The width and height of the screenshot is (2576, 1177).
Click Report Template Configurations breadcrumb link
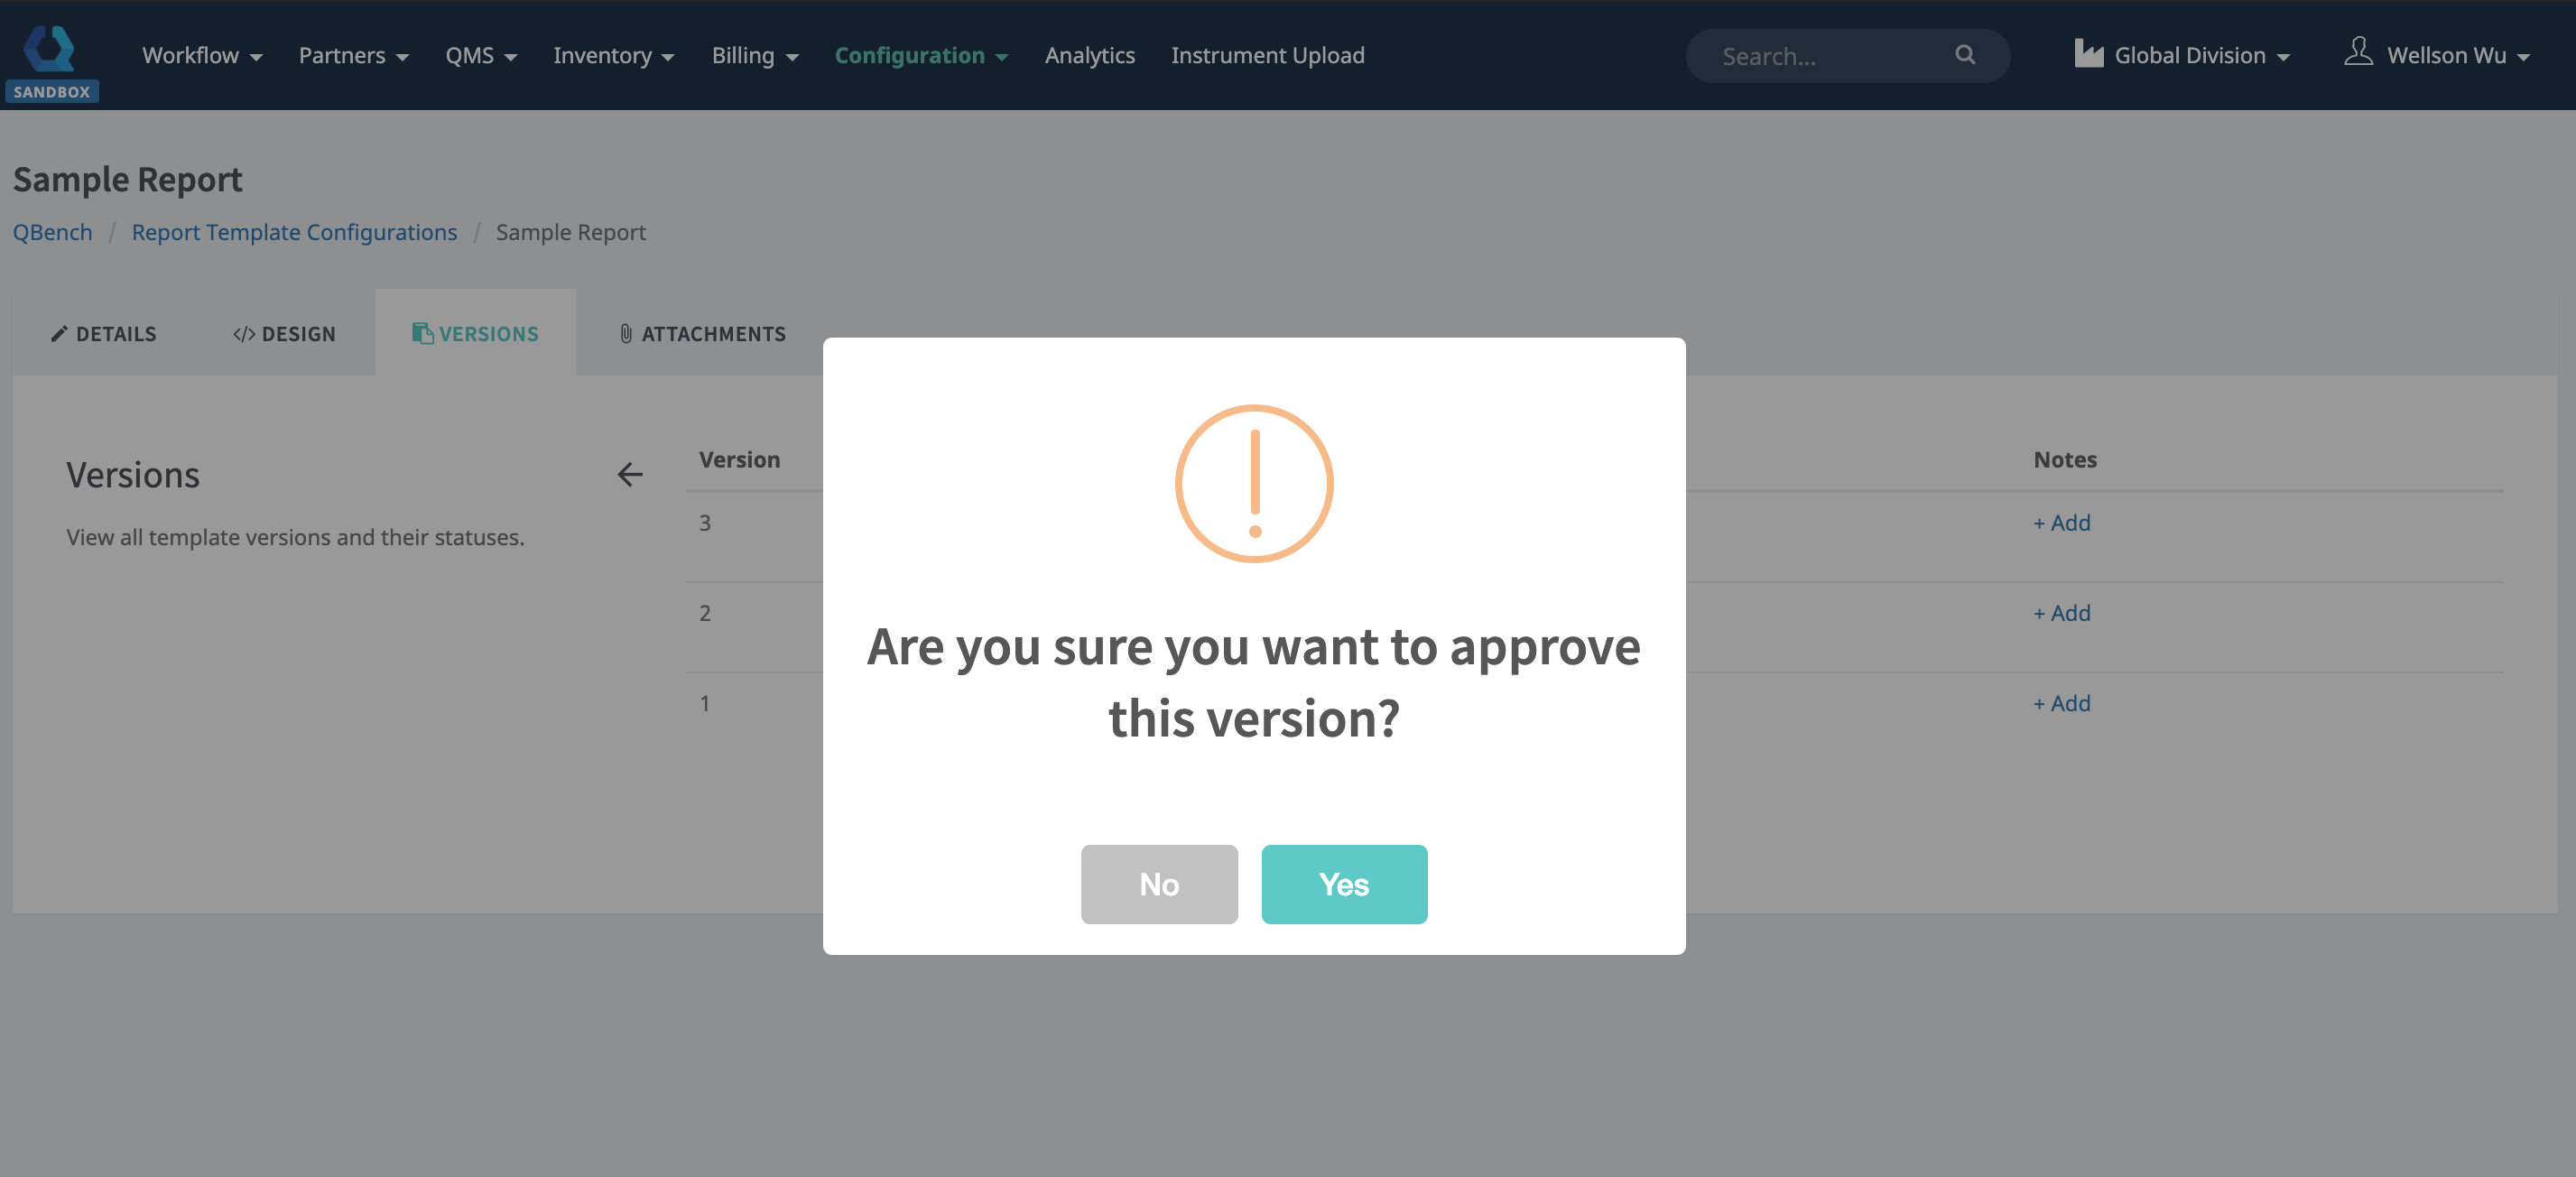pos(294,232)
